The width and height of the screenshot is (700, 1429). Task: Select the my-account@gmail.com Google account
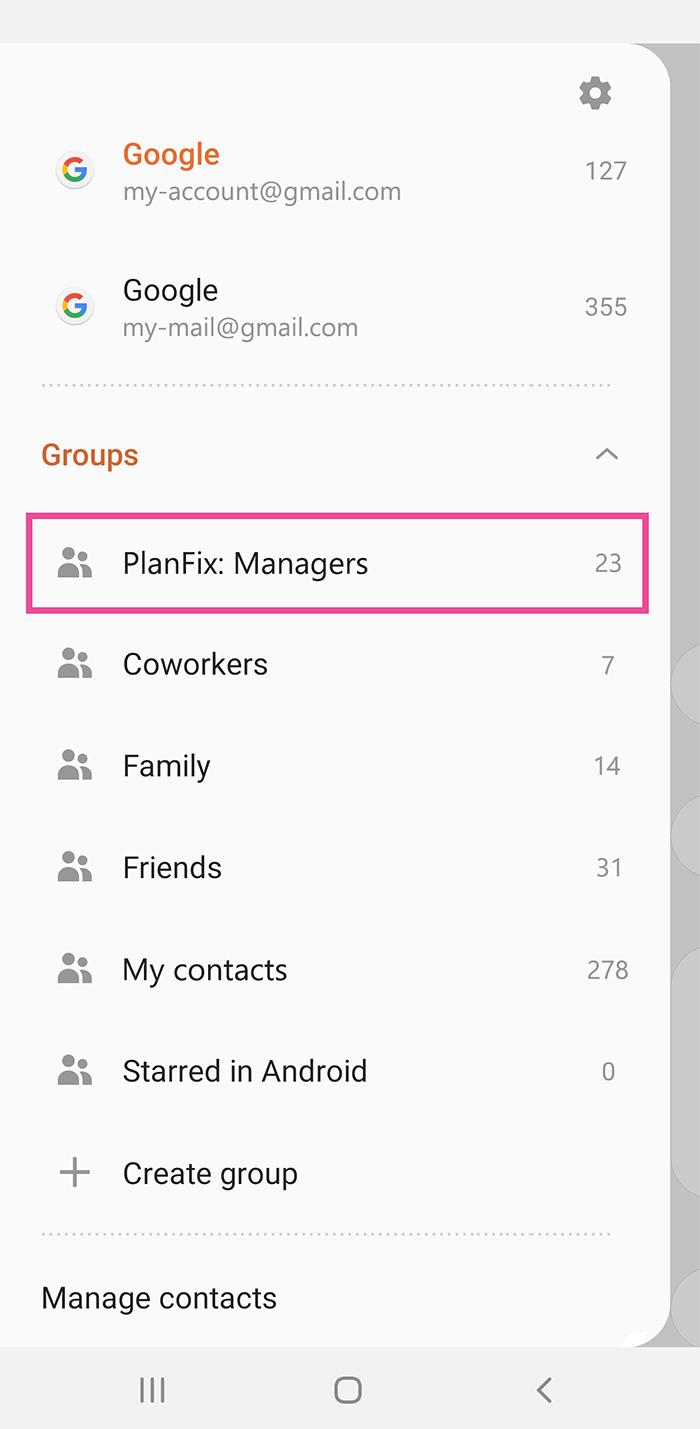pyautogui.click(x=261, y=171)
